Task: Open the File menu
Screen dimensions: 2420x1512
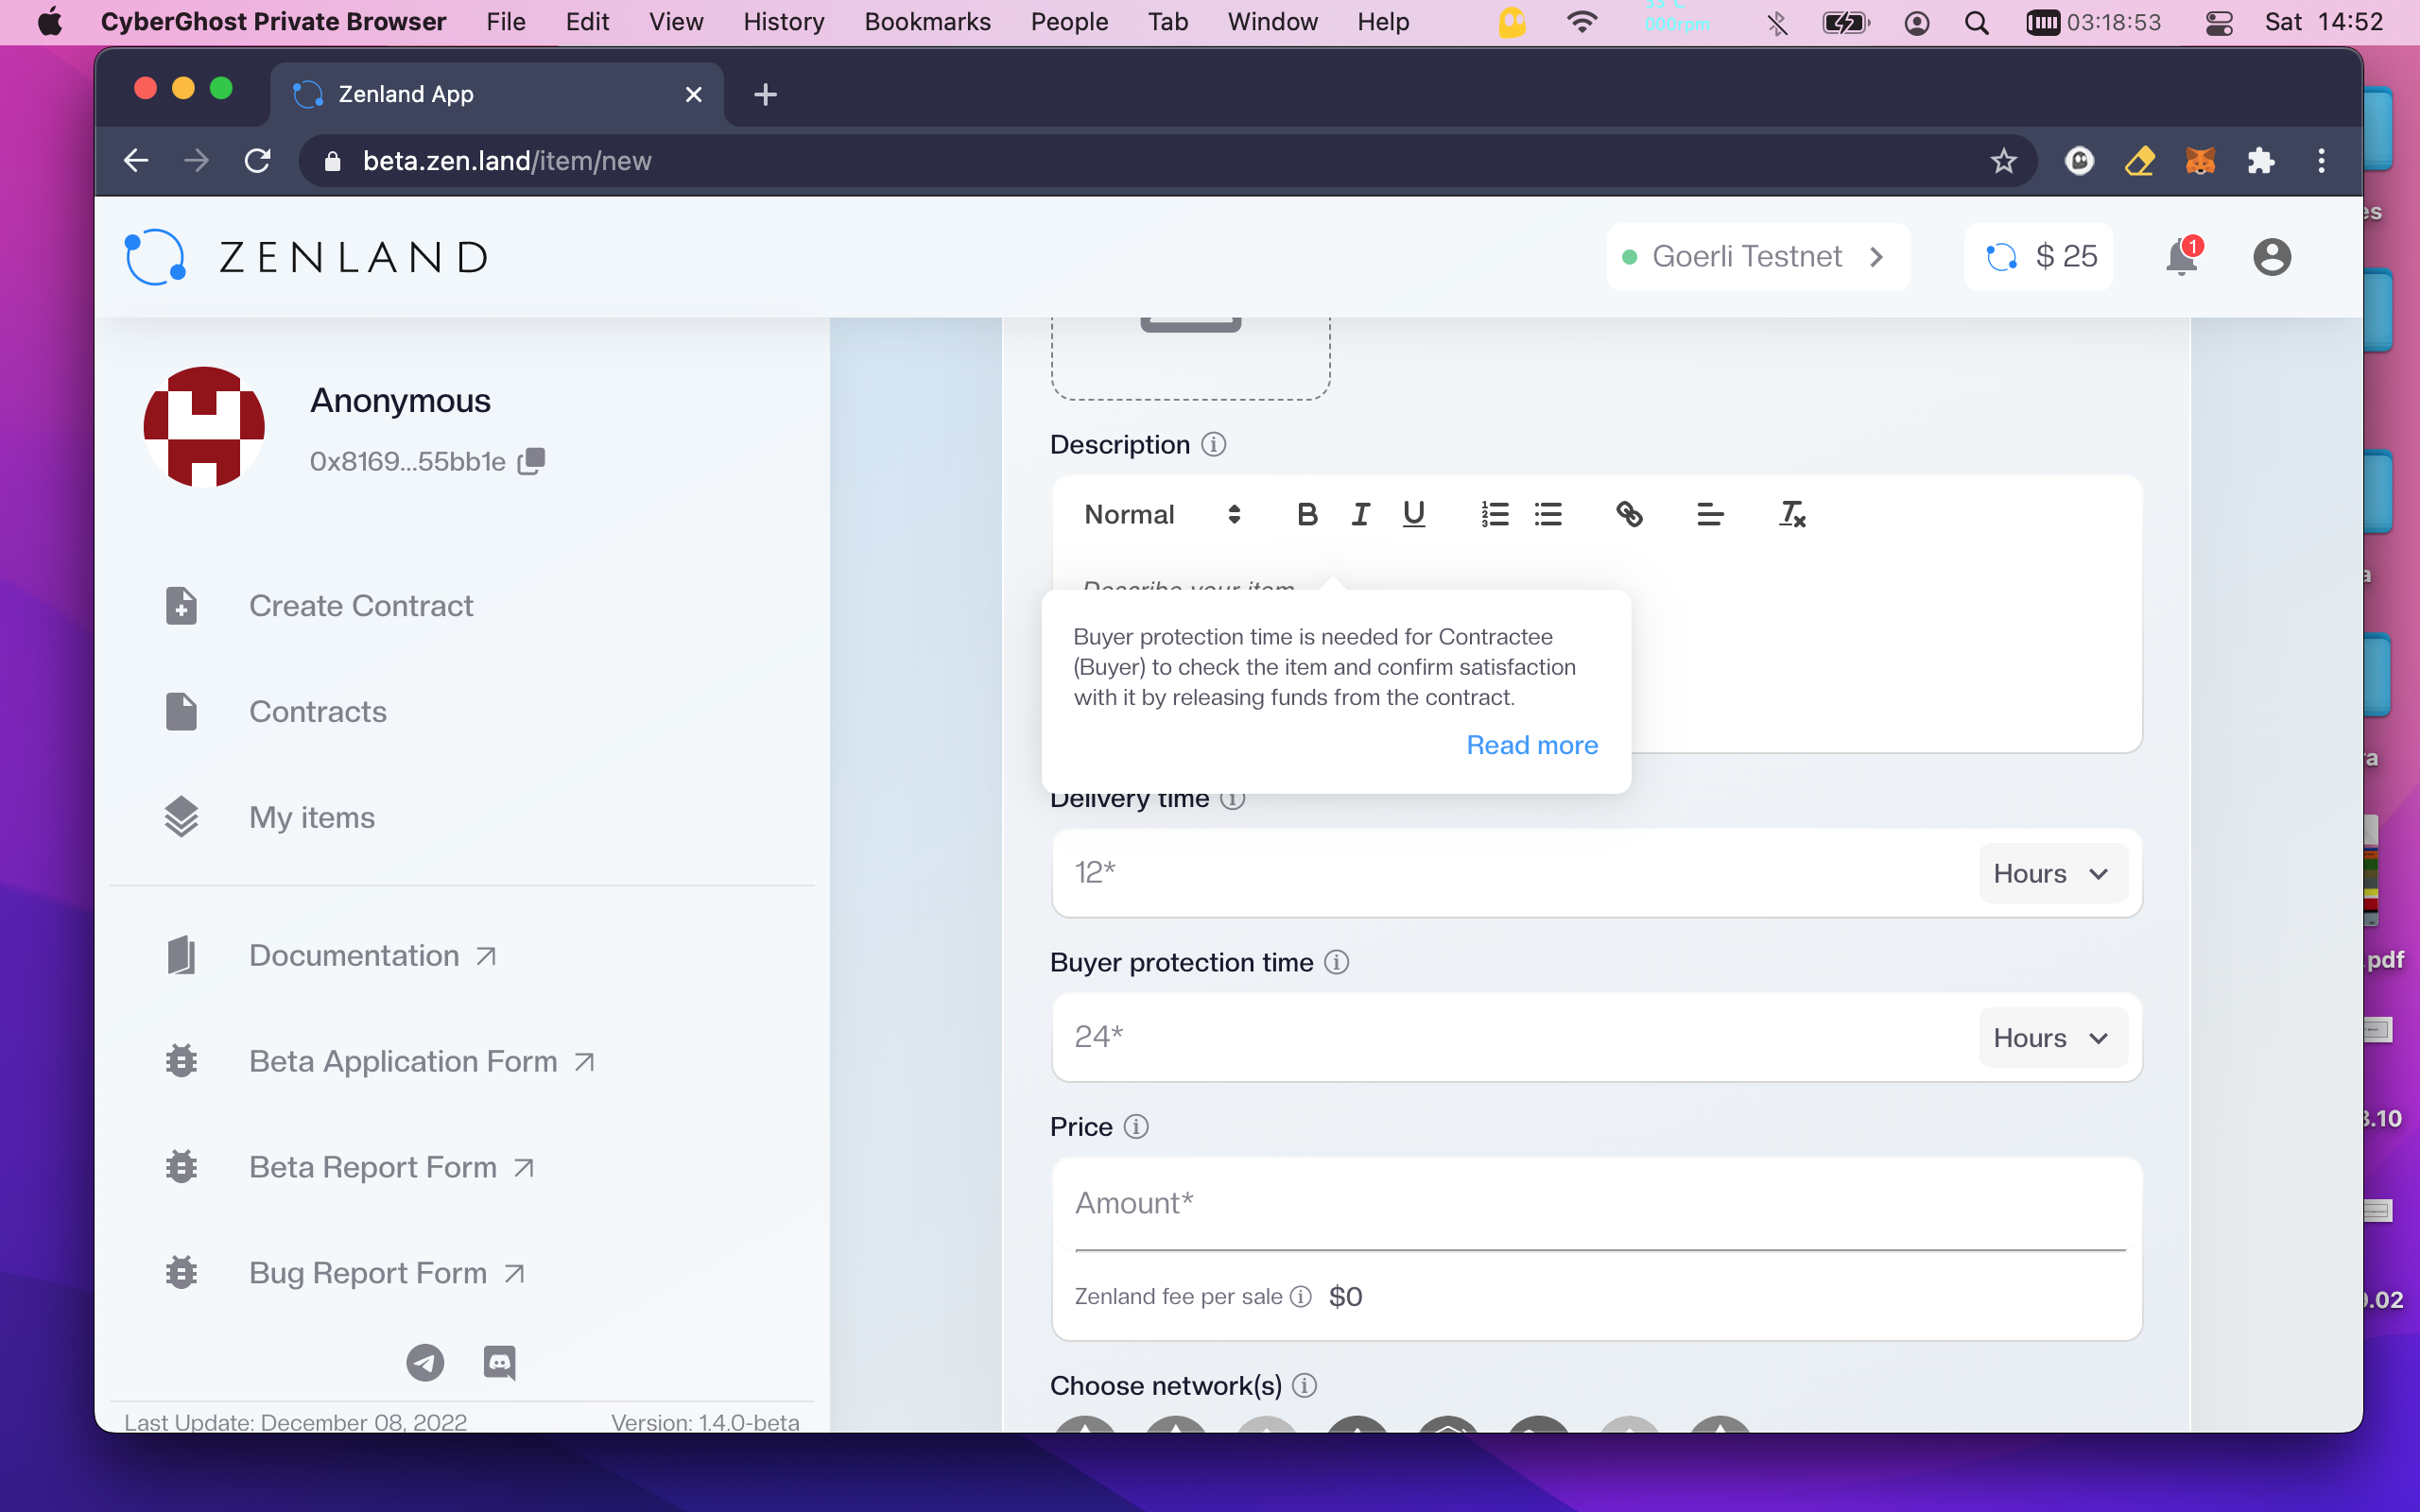Action: [x=505, y=22]
